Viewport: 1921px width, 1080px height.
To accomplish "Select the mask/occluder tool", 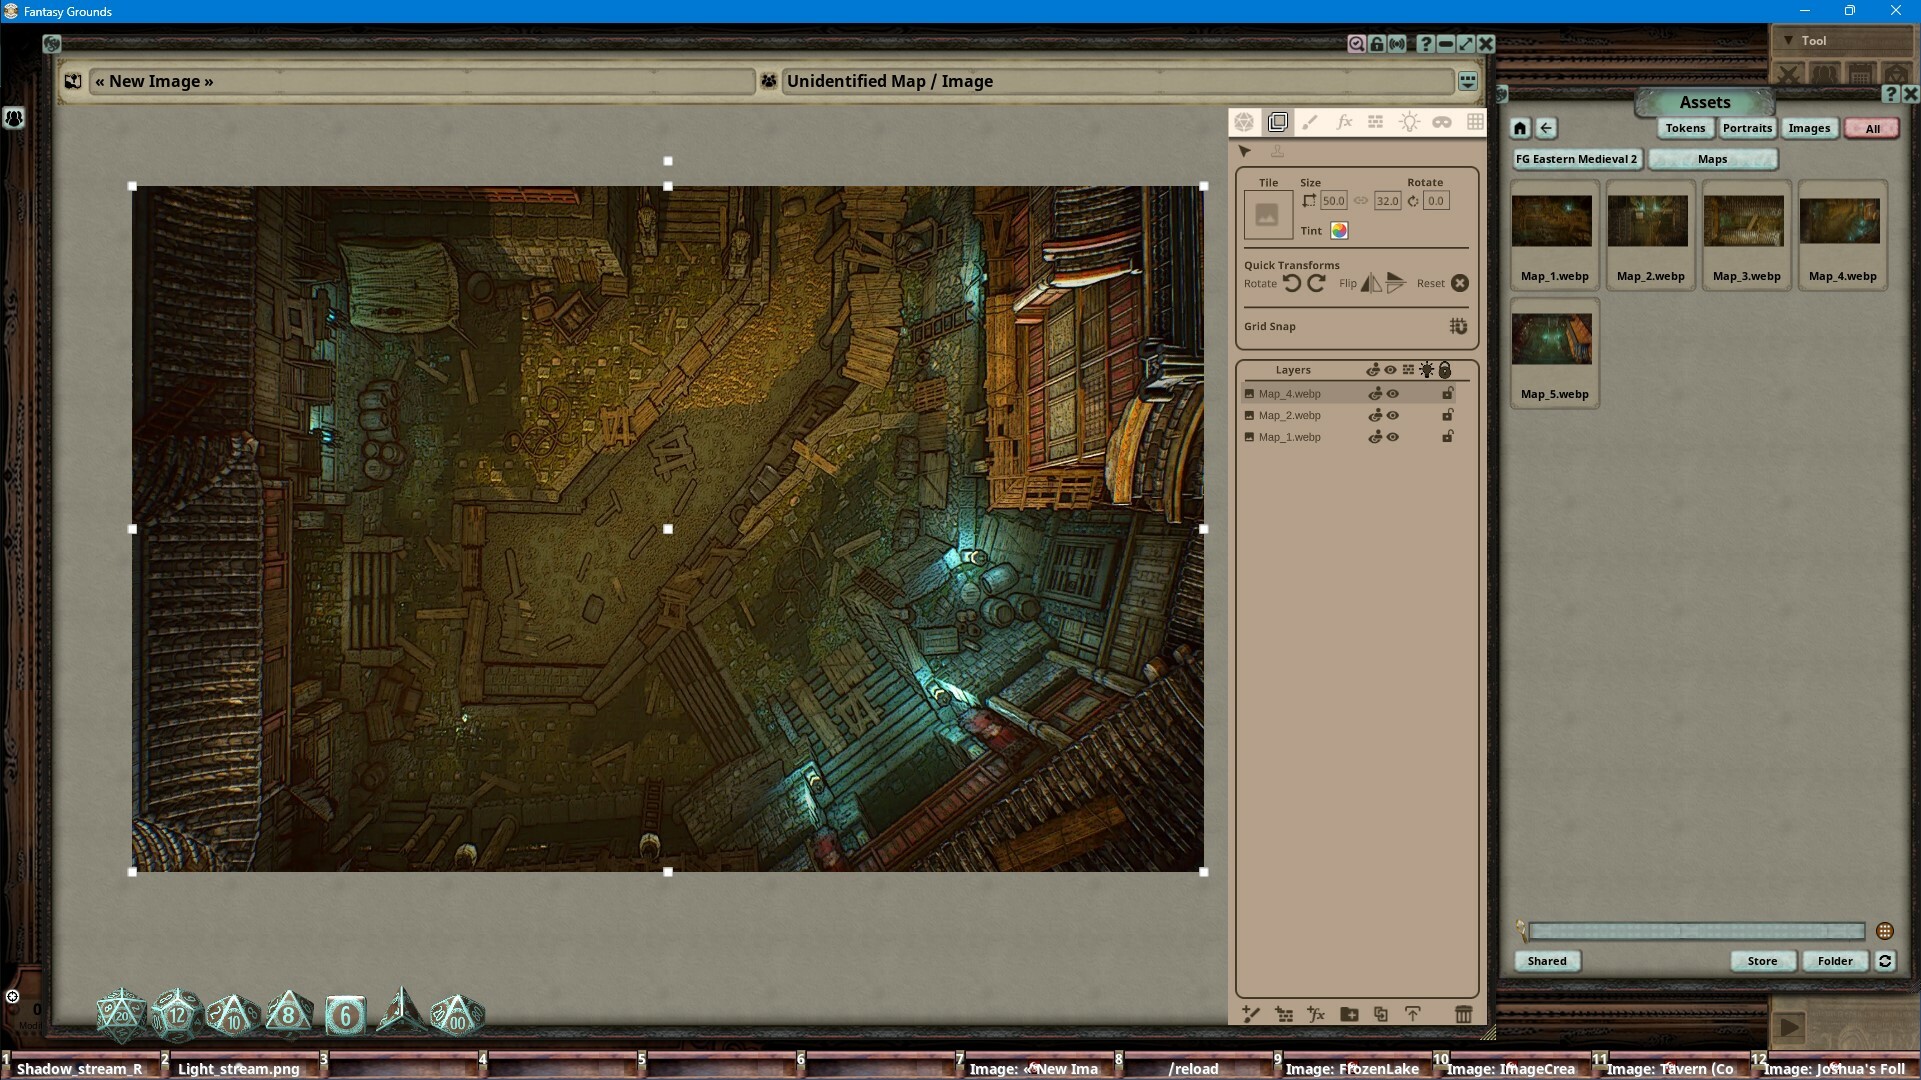I will coord(1443,122).
